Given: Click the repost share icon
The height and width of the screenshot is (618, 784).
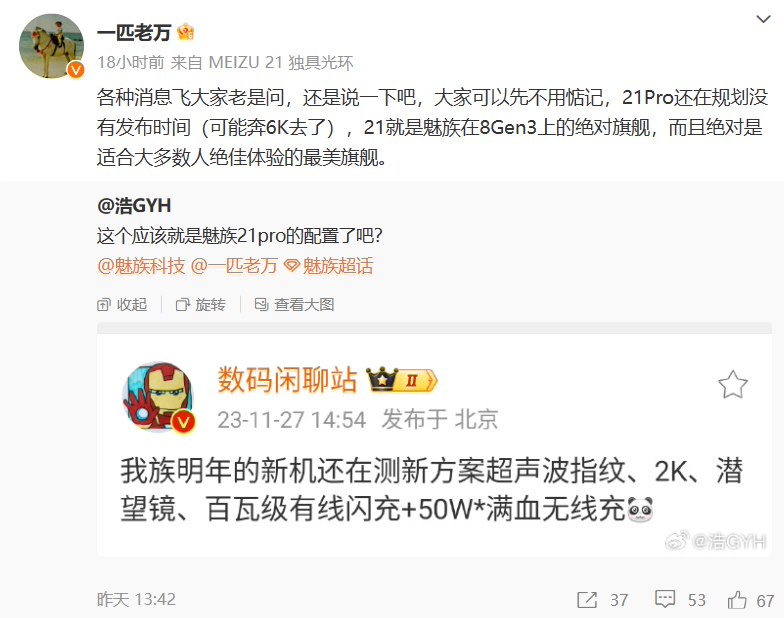Looking at the screenshot, I should click(587, 600).
